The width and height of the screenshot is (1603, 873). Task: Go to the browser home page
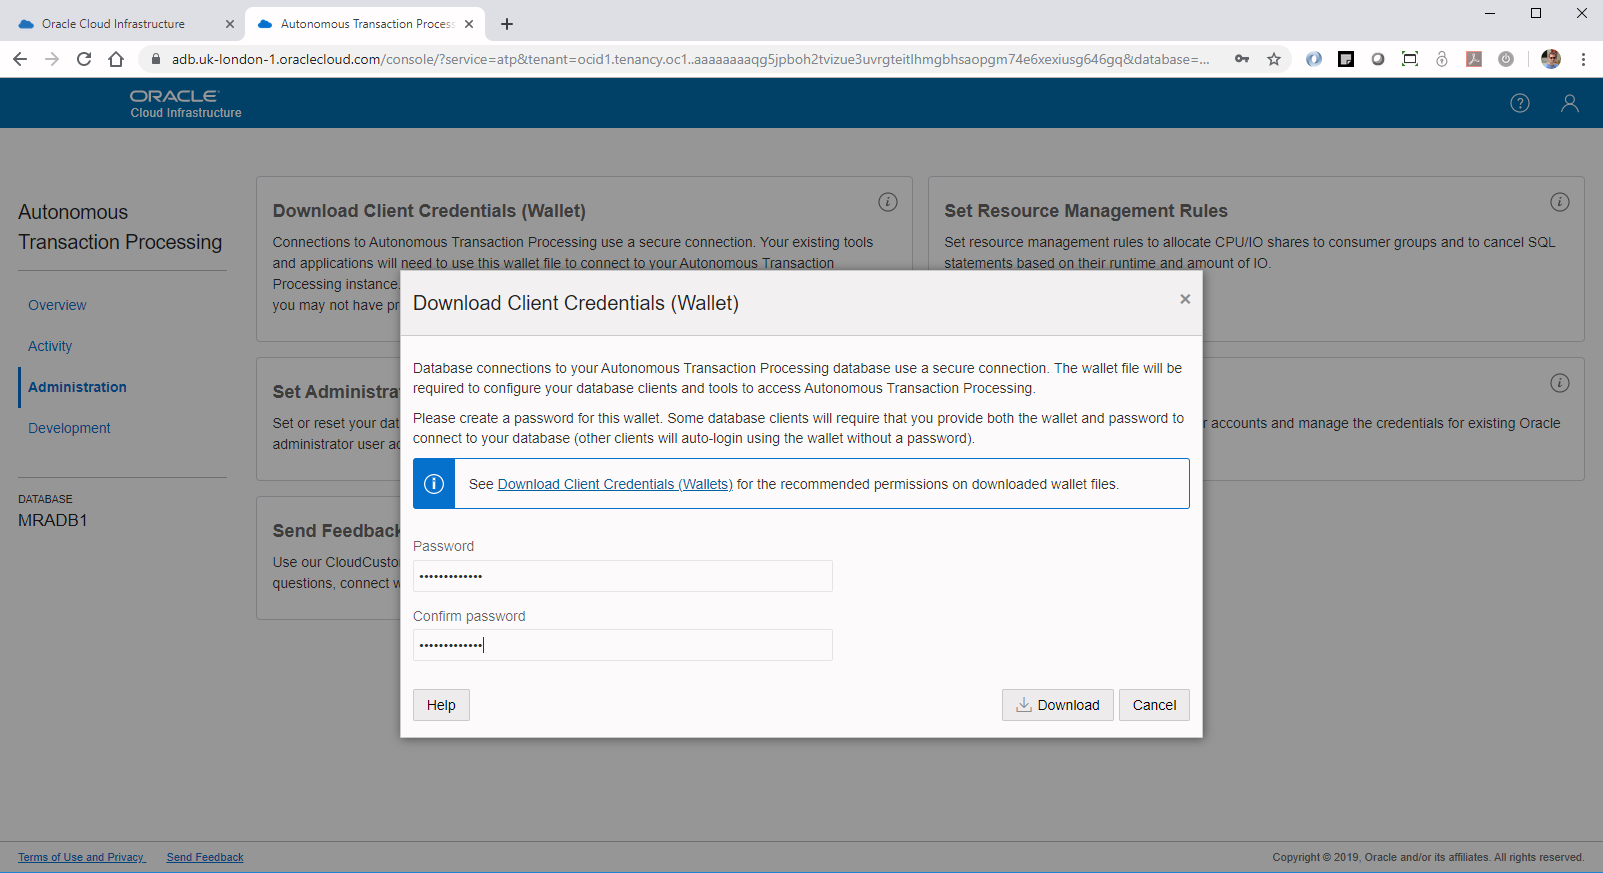pos(116,59)
